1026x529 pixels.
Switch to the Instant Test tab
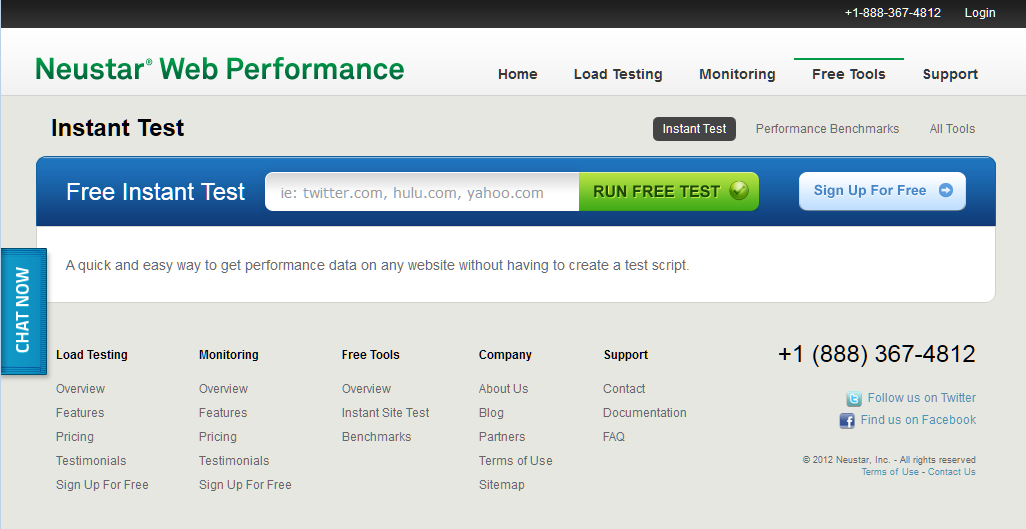(x=694, y=129)
